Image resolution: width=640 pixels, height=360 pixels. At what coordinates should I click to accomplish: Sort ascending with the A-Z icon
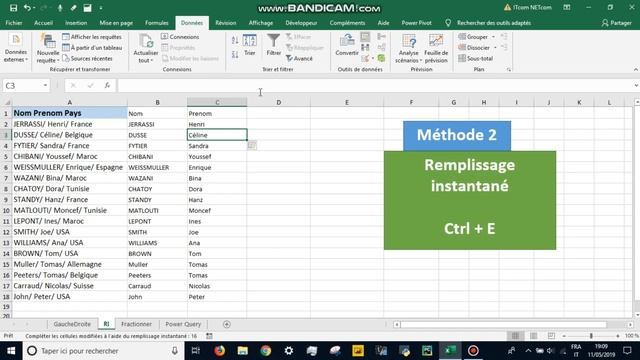(235, 40)
